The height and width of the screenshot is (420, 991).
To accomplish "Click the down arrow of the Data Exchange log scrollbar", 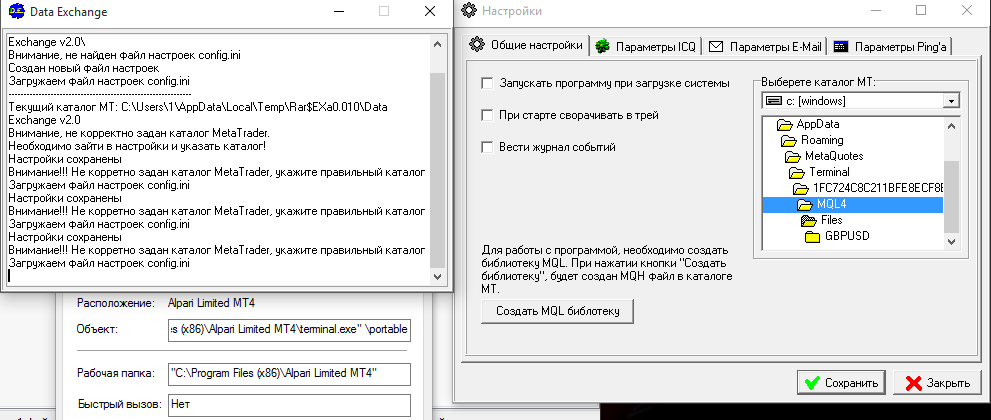I will (x=437, y=276).
